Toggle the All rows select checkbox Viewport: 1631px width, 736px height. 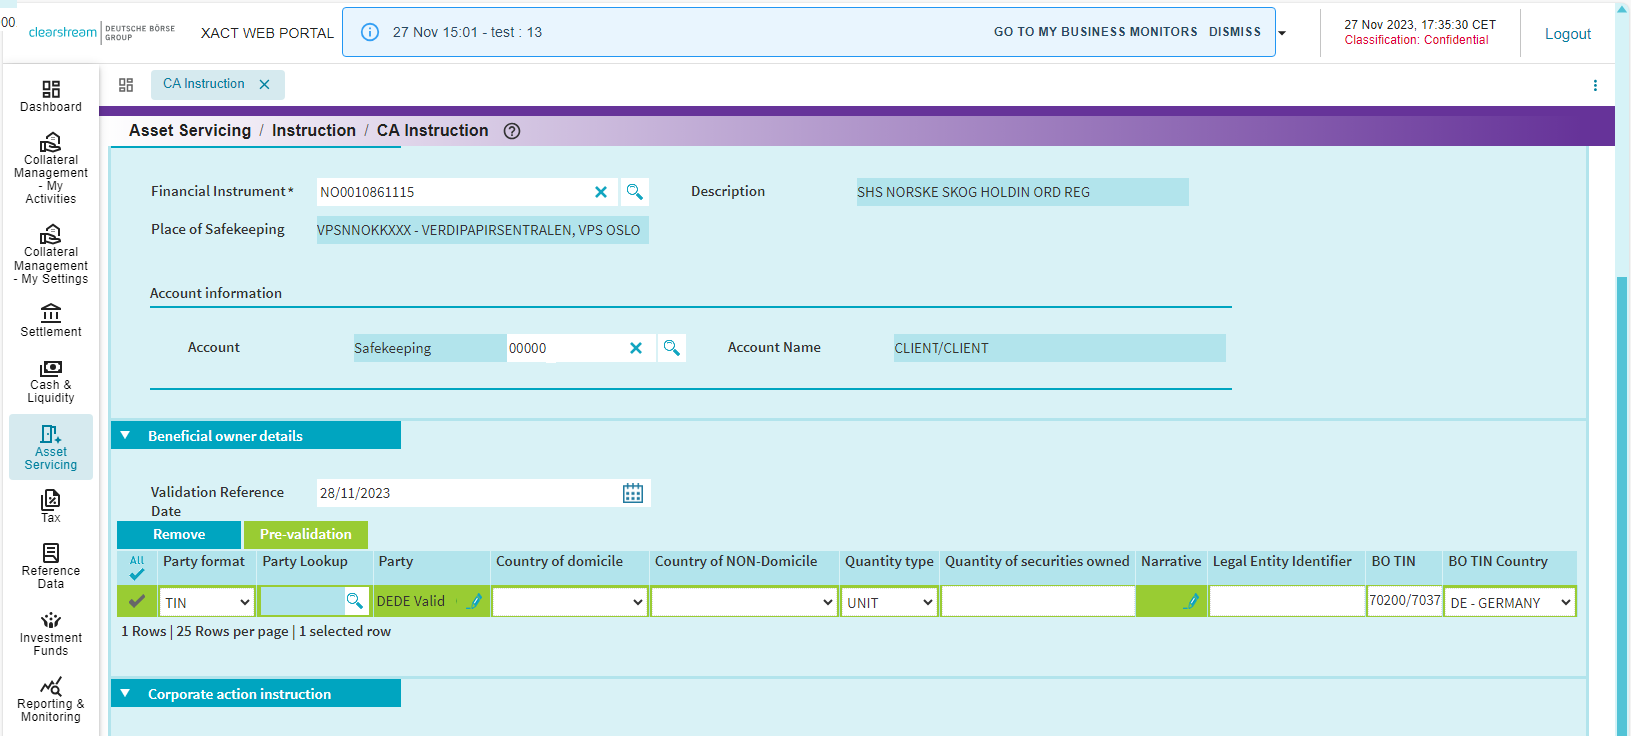[x=137, y=567]
